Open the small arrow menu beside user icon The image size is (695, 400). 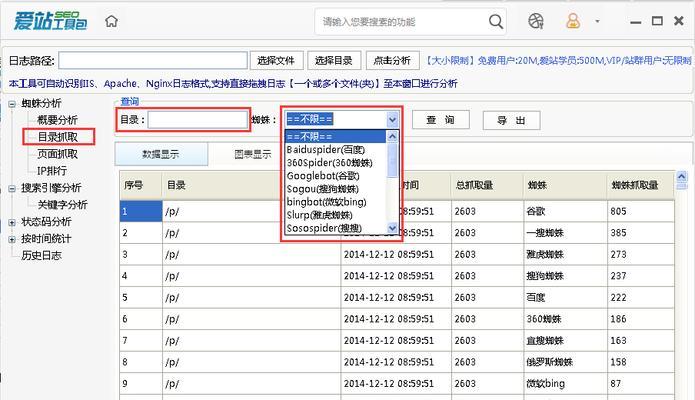tap(597, 21)
